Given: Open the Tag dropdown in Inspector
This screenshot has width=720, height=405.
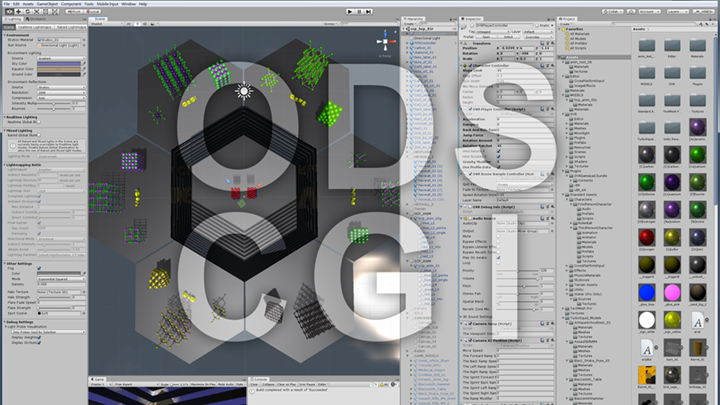Looking at the screenshot, I should [x=494, y=32].
